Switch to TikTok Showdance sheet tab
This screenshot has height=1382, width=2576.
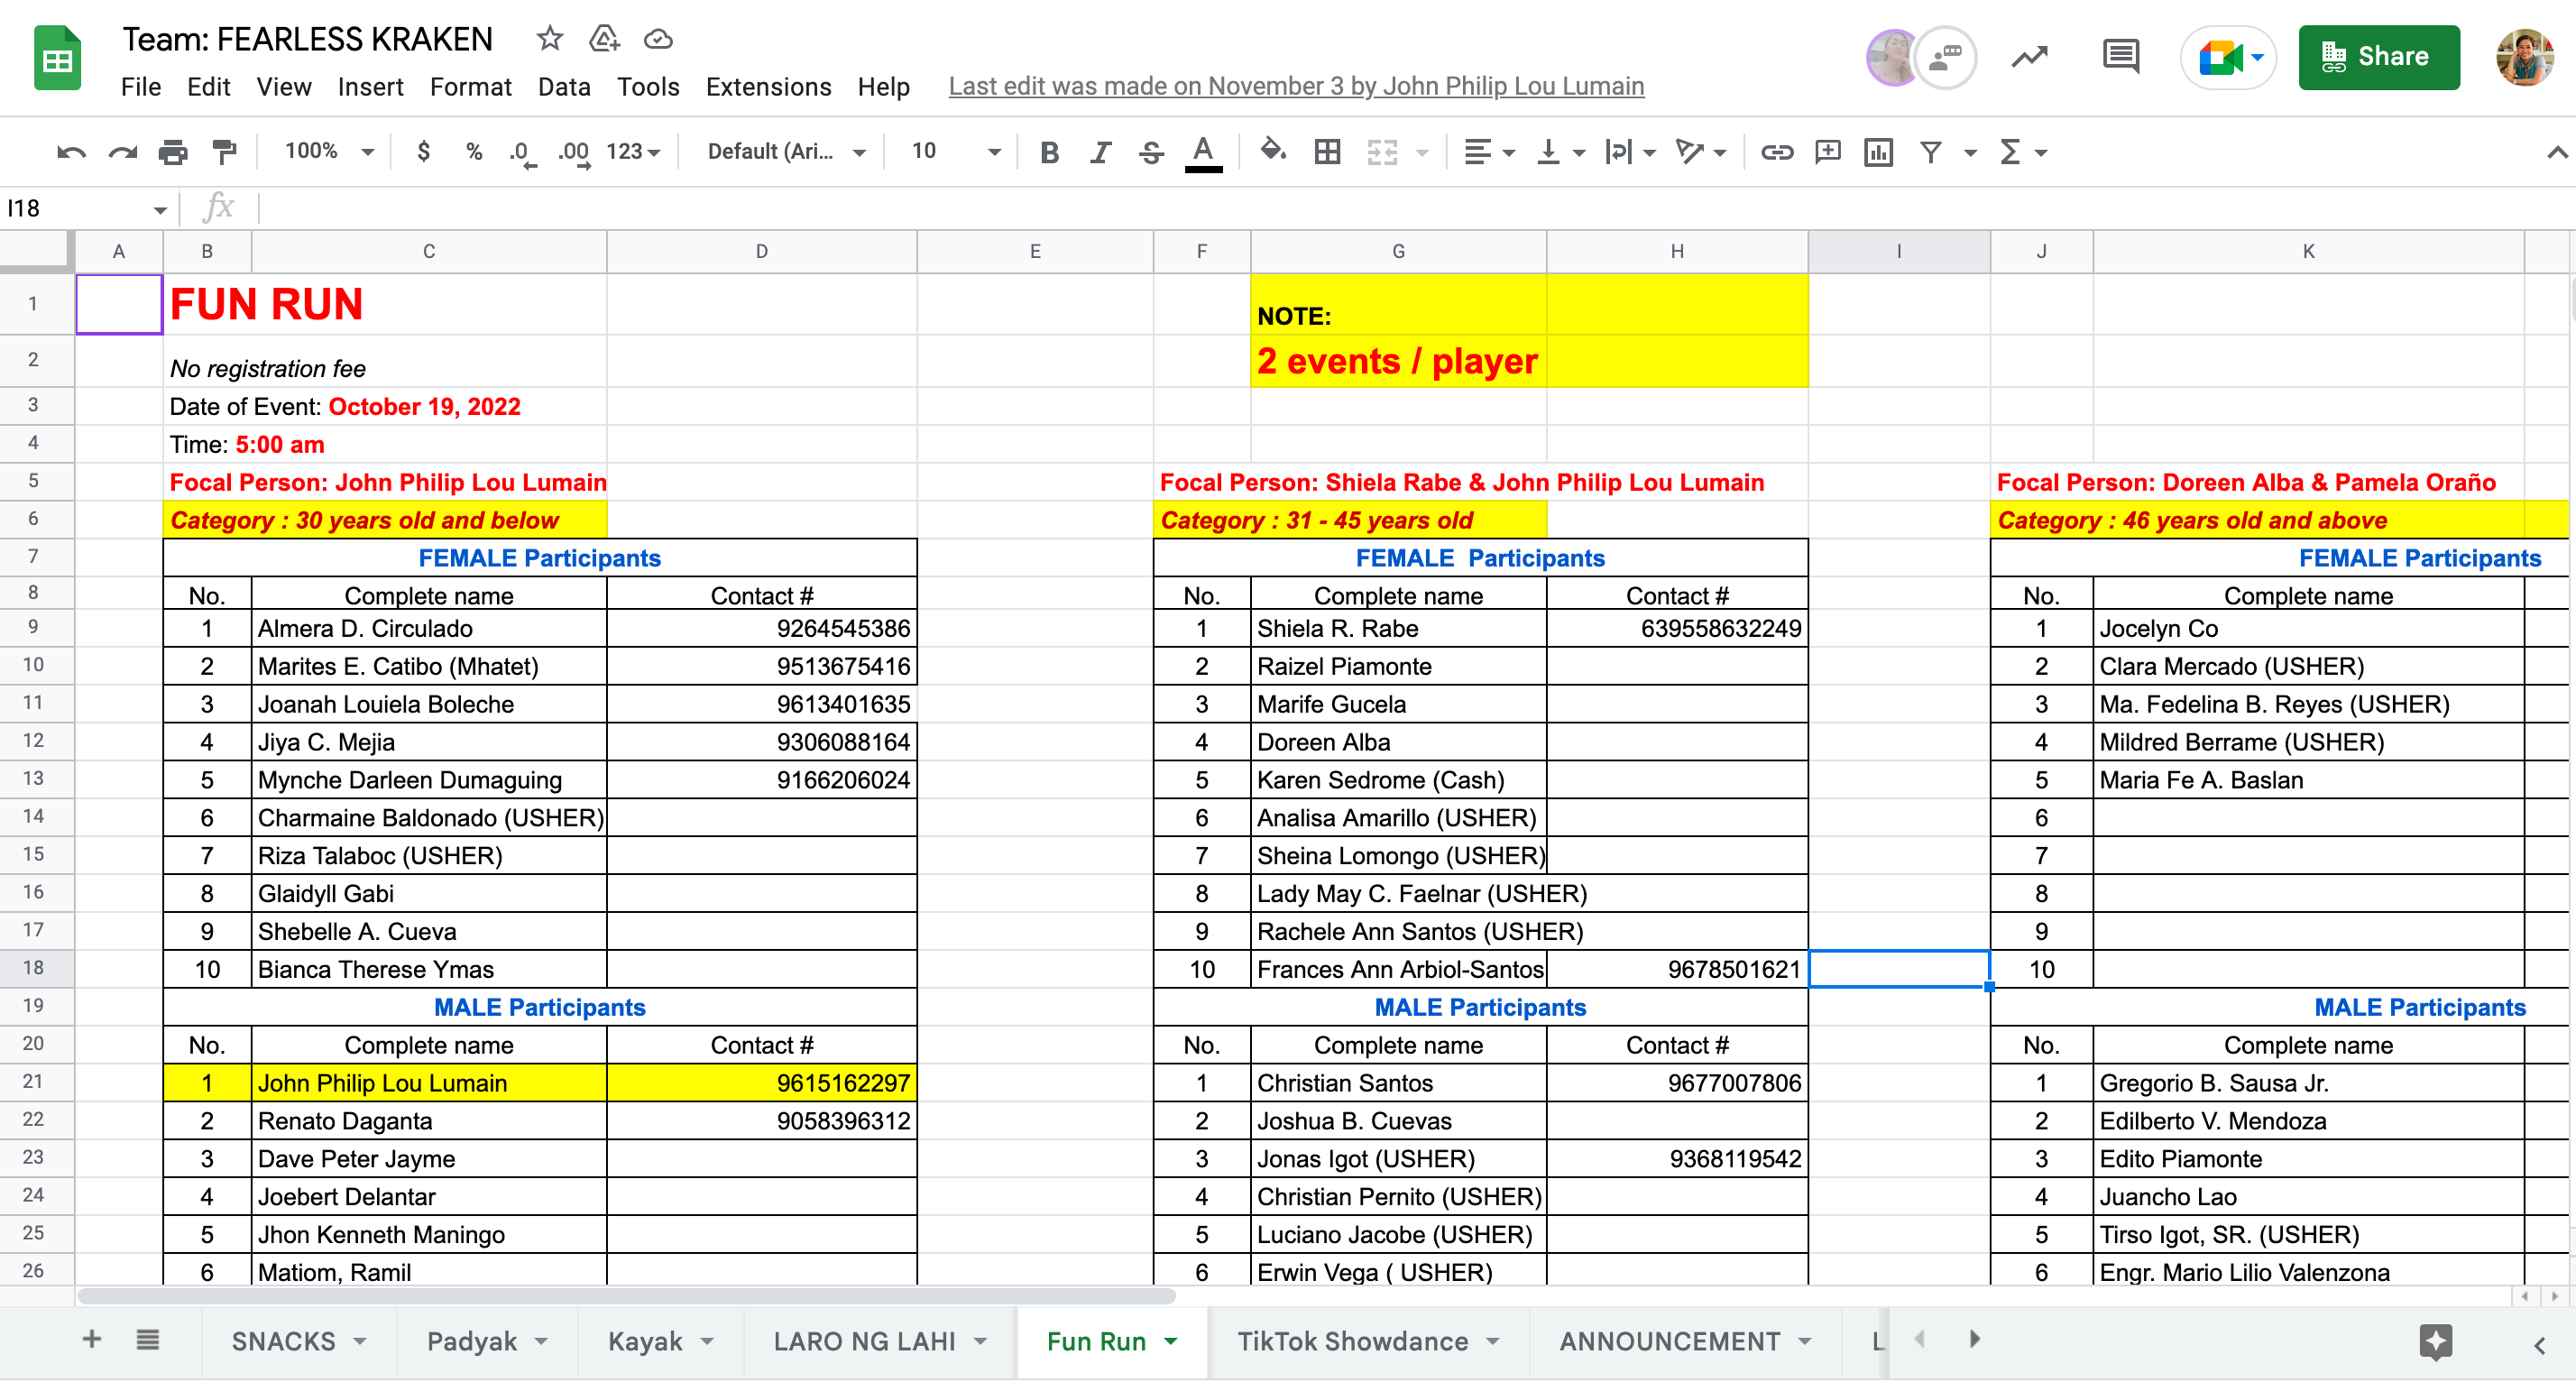pos(1352,1340)
